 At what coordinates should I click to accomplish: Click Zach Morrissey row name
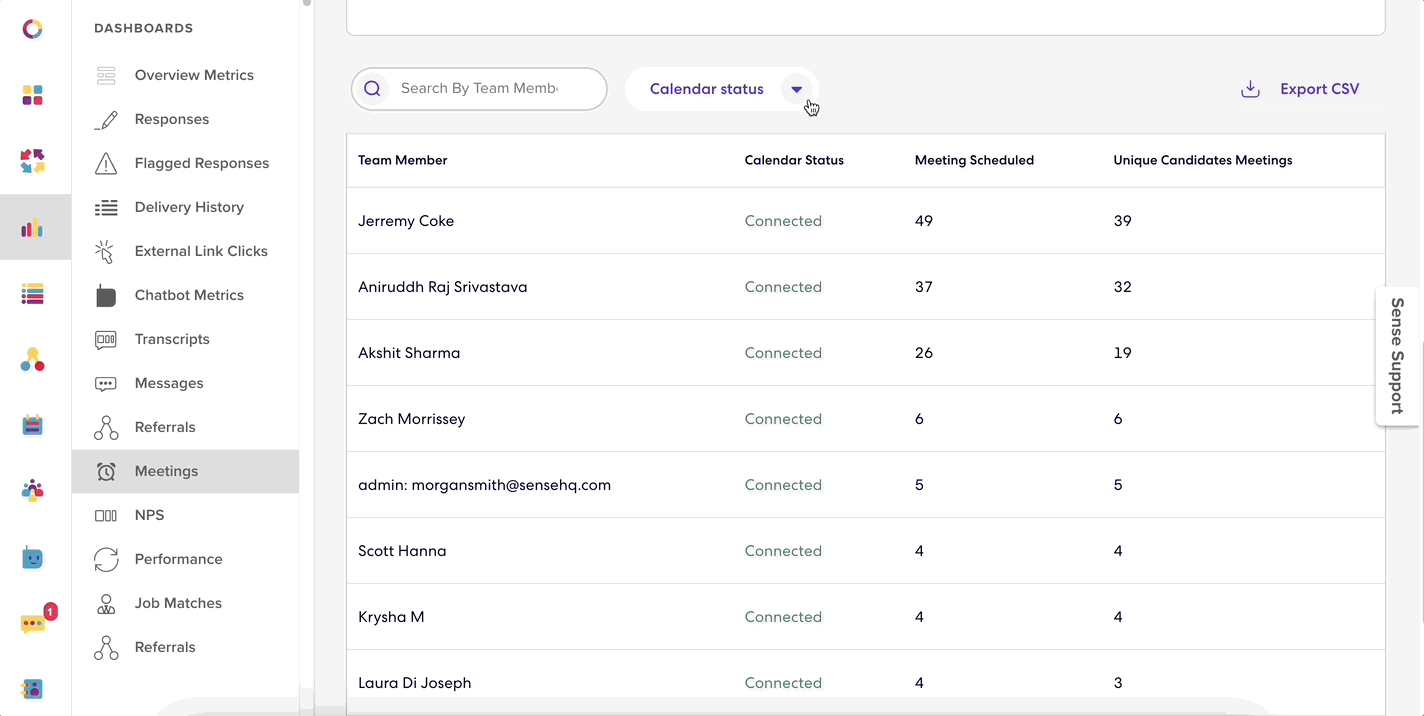pyautogui.click(x=412, y=419)
